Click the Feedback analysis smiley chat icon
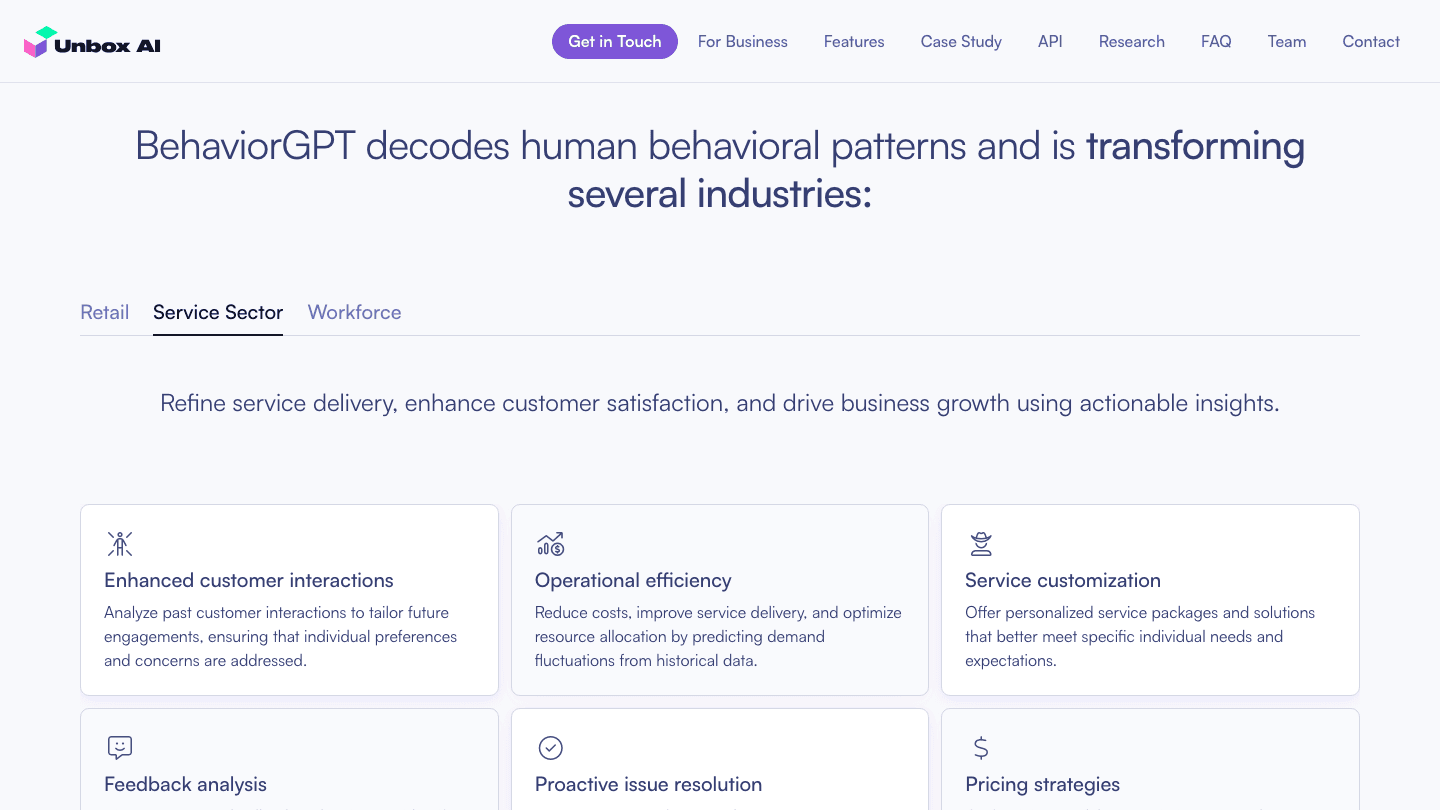 [120, 748]
